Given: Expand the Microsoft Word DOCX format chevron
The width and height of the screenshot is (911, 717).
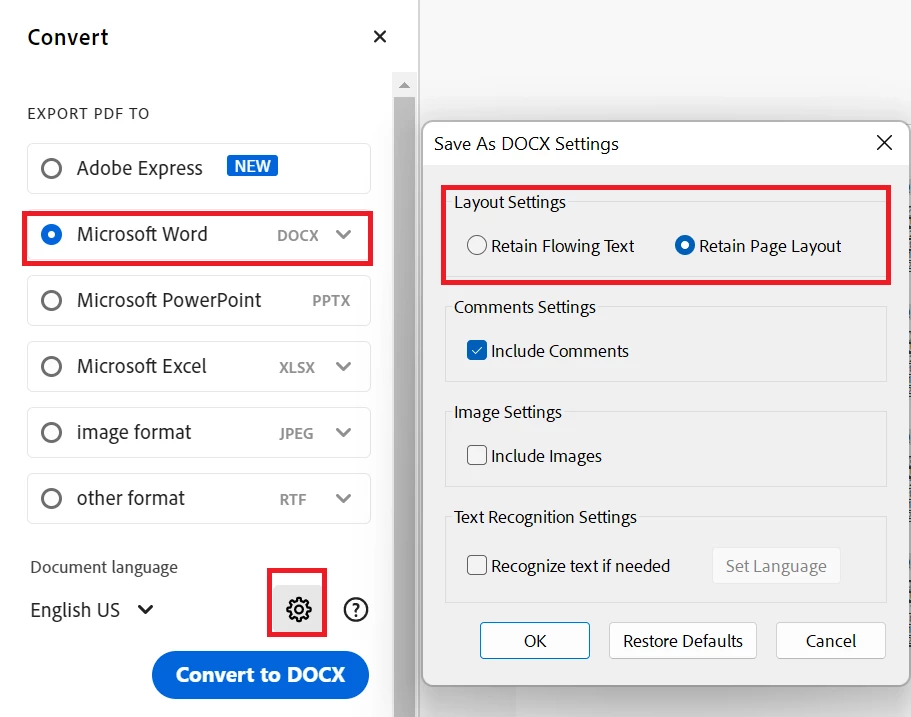Looking at the screenshot, I should point(343,235).
